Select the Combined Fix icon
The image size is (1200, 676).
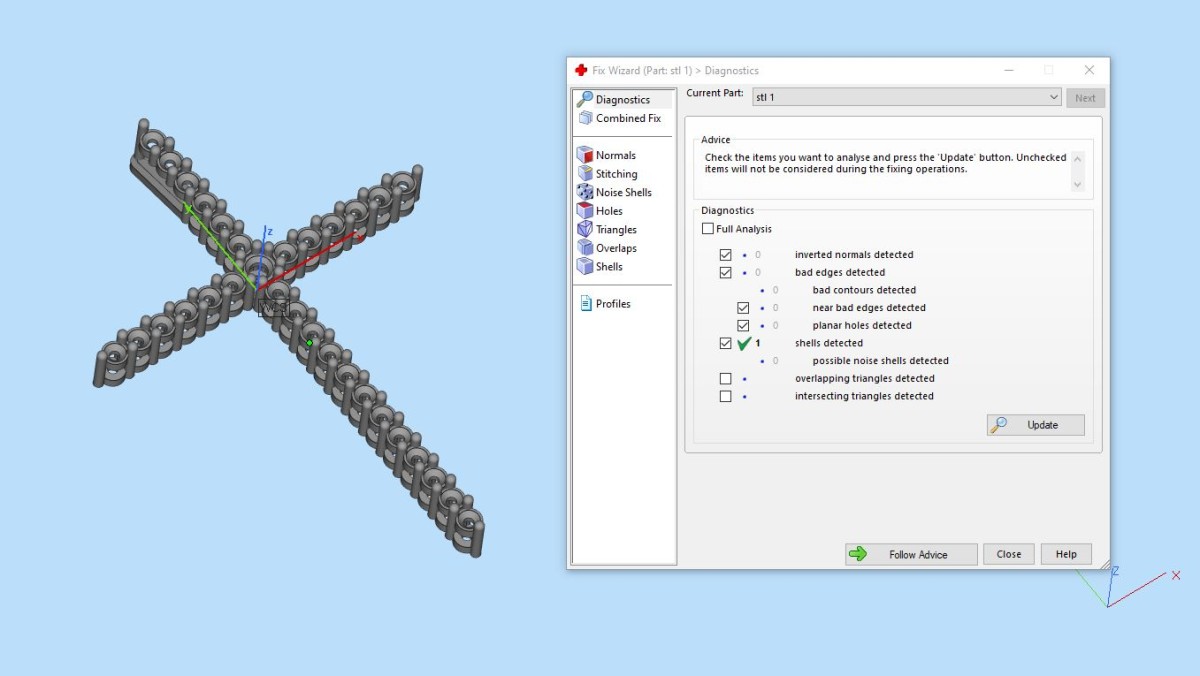click(585, 118)
